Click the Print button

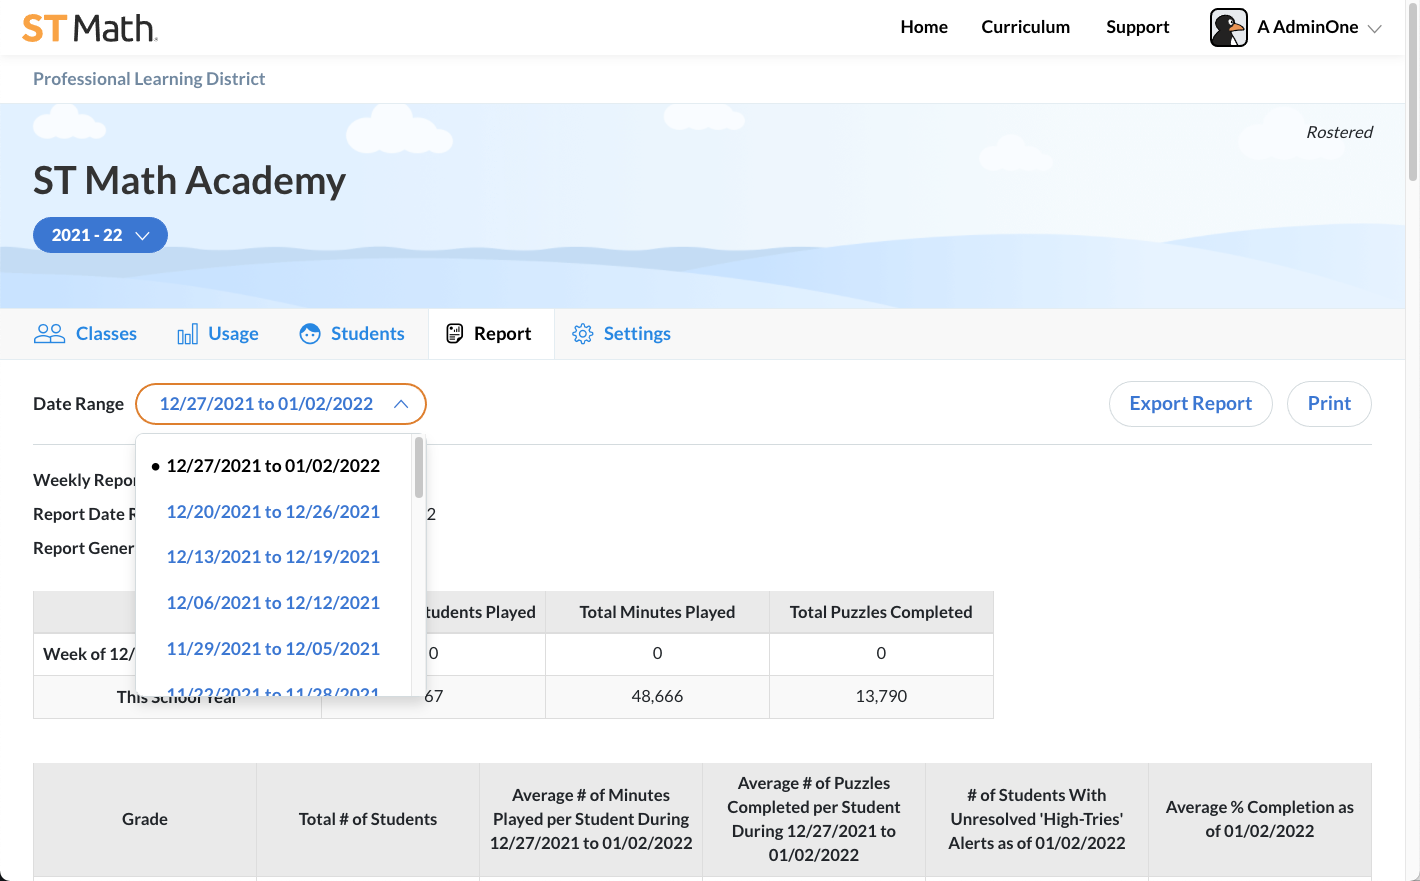coord(1329,404)
